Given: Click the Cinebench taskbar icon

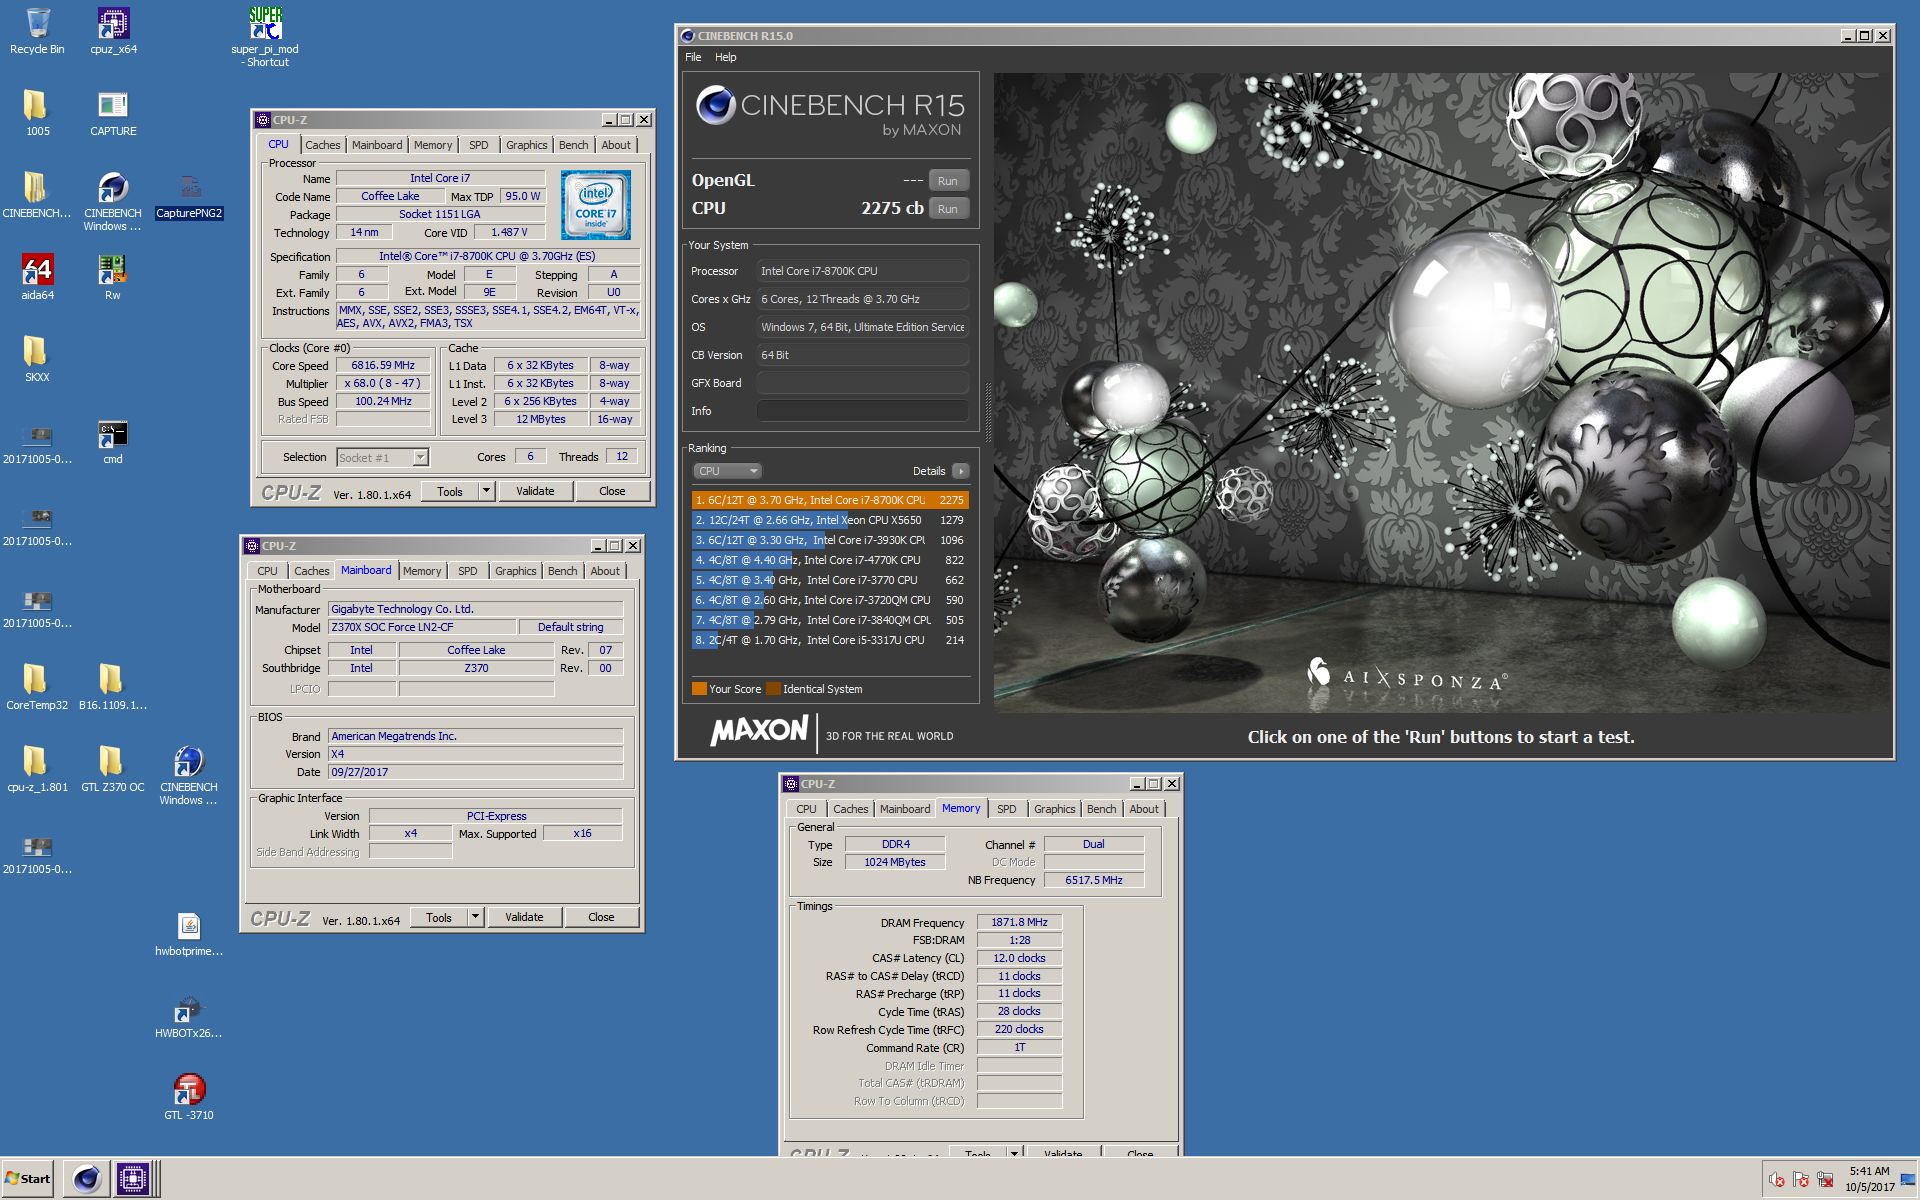Looking at the screenshot, I should (x=87, y=1179).
